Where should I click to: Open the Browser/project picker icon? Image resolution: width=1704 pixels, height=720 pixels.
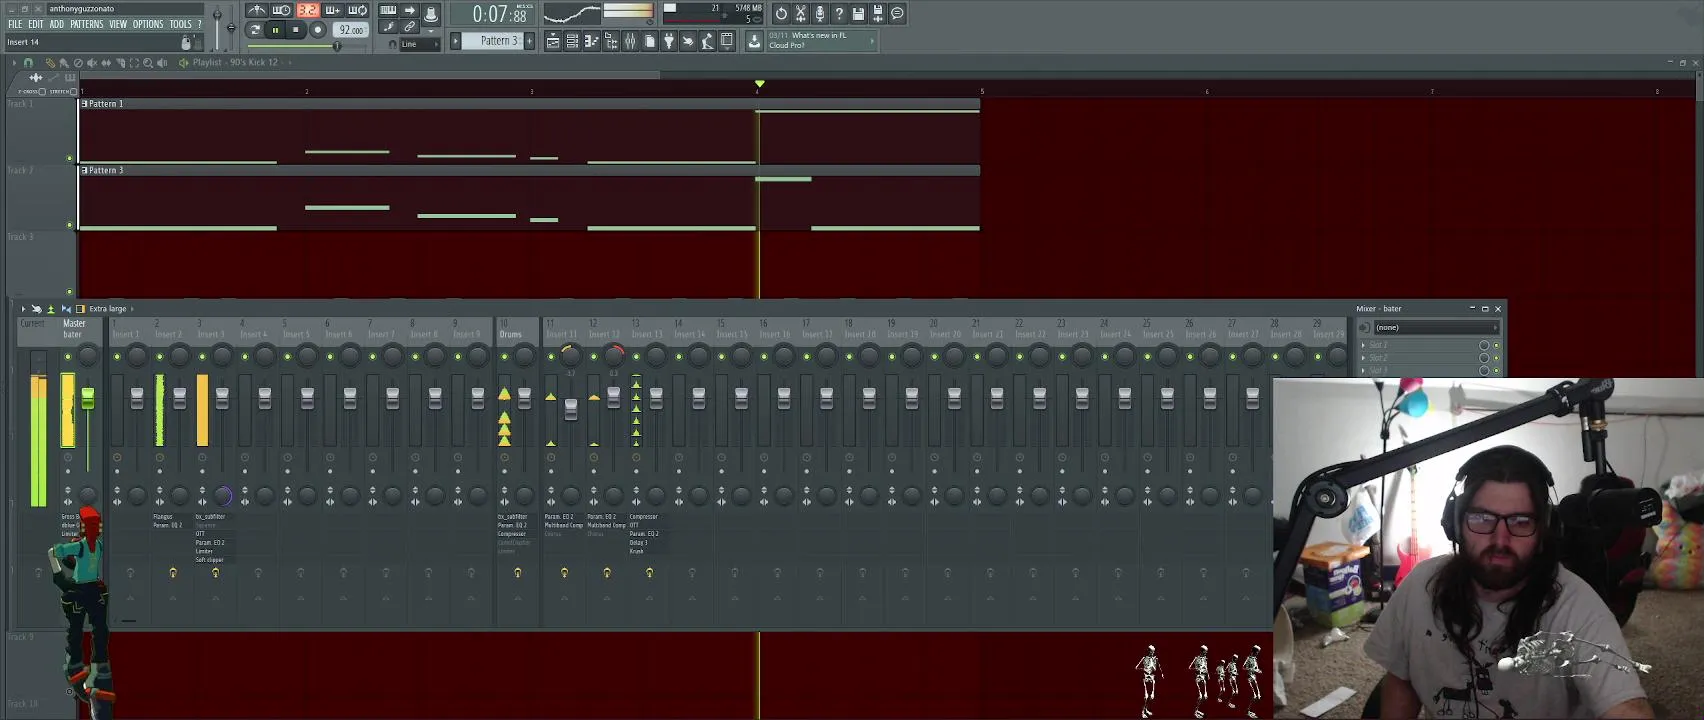tap(611, 41)
